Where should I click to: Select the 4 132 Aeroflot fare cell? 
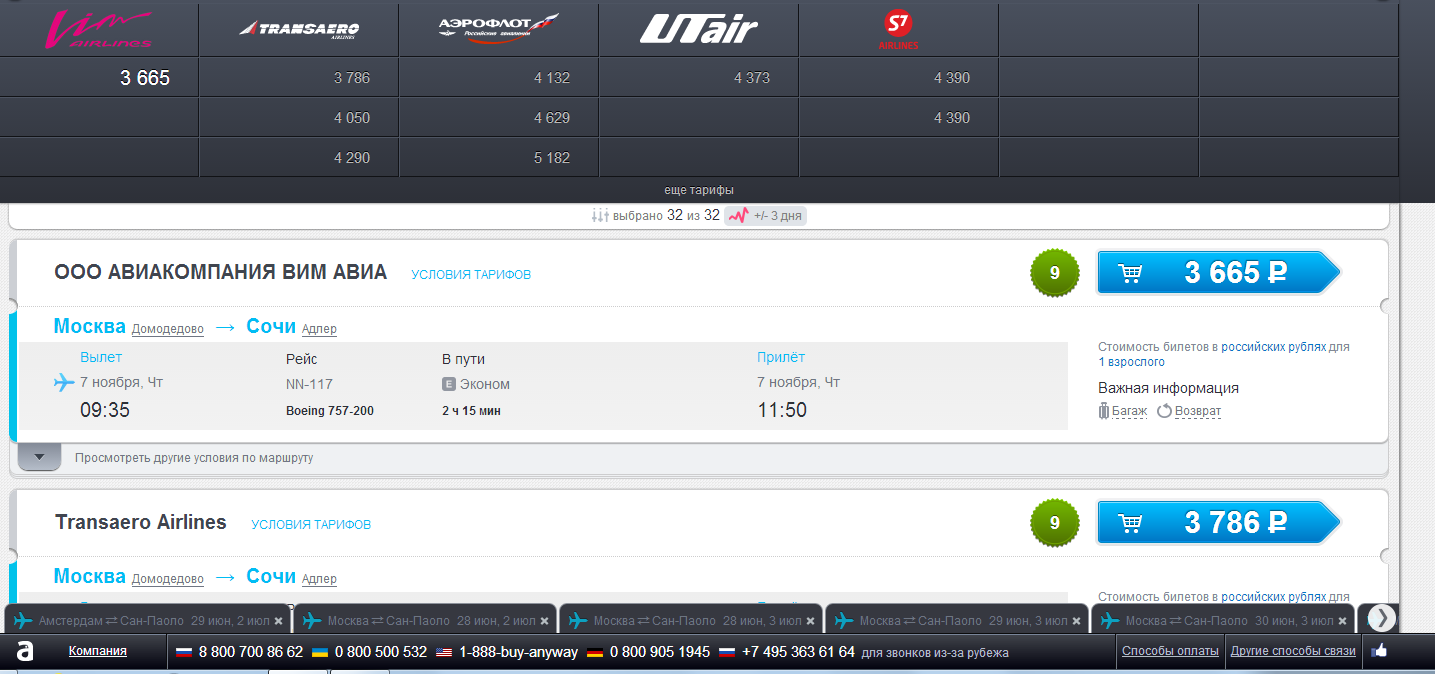499,77
